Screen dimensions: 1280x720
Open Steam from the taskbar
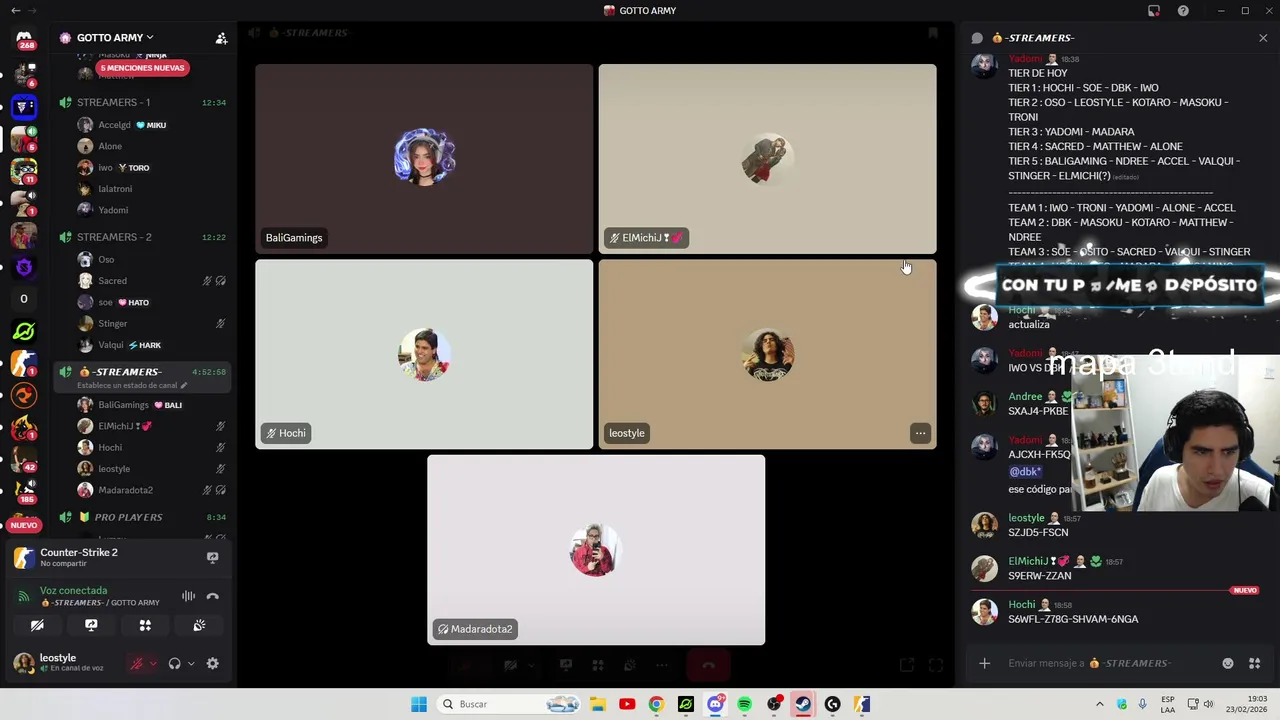coord(803,704)
